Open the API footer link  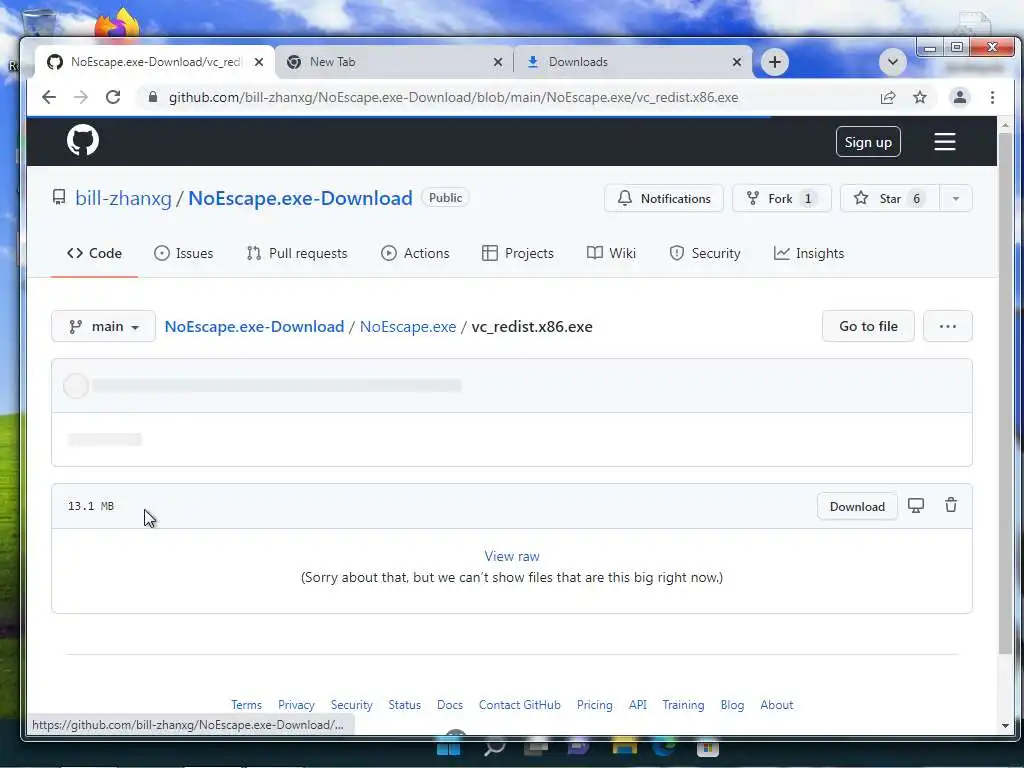pos(637,705)
